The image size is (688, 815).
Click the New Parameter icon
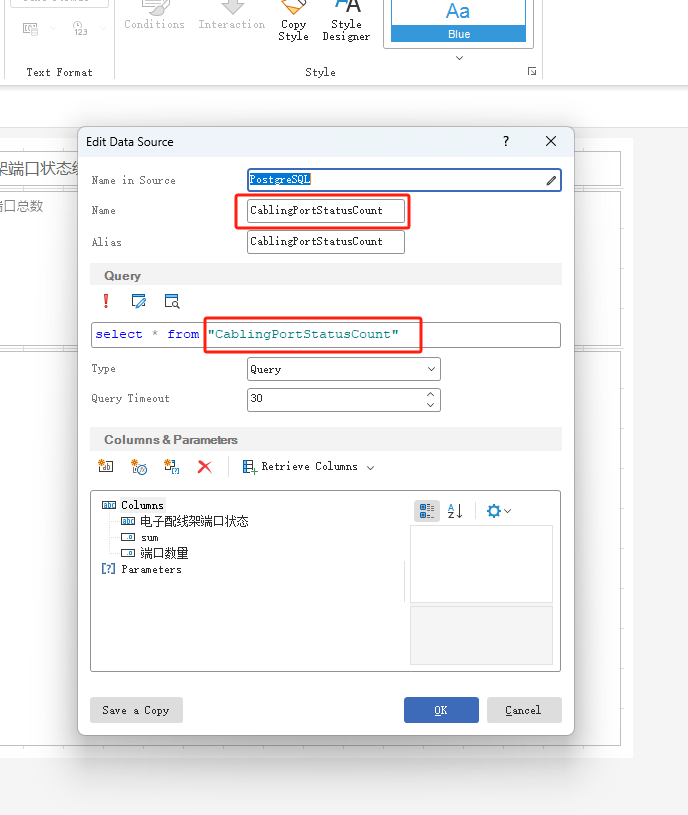171,466
